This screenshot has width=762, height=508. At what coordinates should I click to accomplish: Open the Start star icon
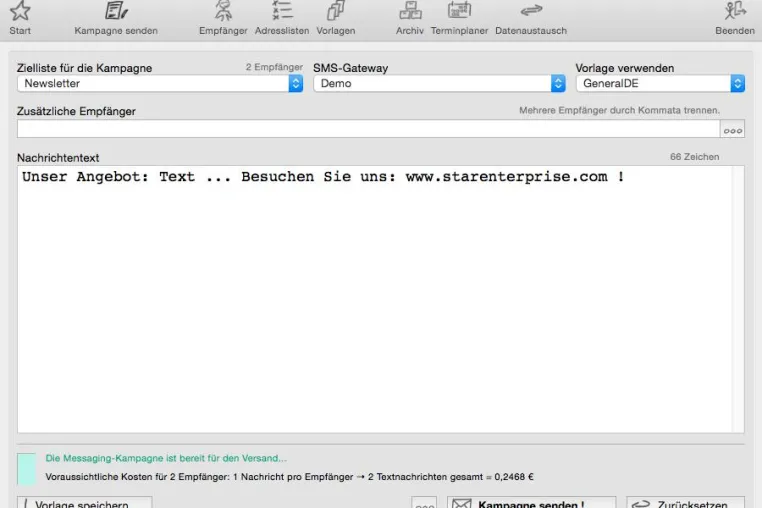[20, 12]
